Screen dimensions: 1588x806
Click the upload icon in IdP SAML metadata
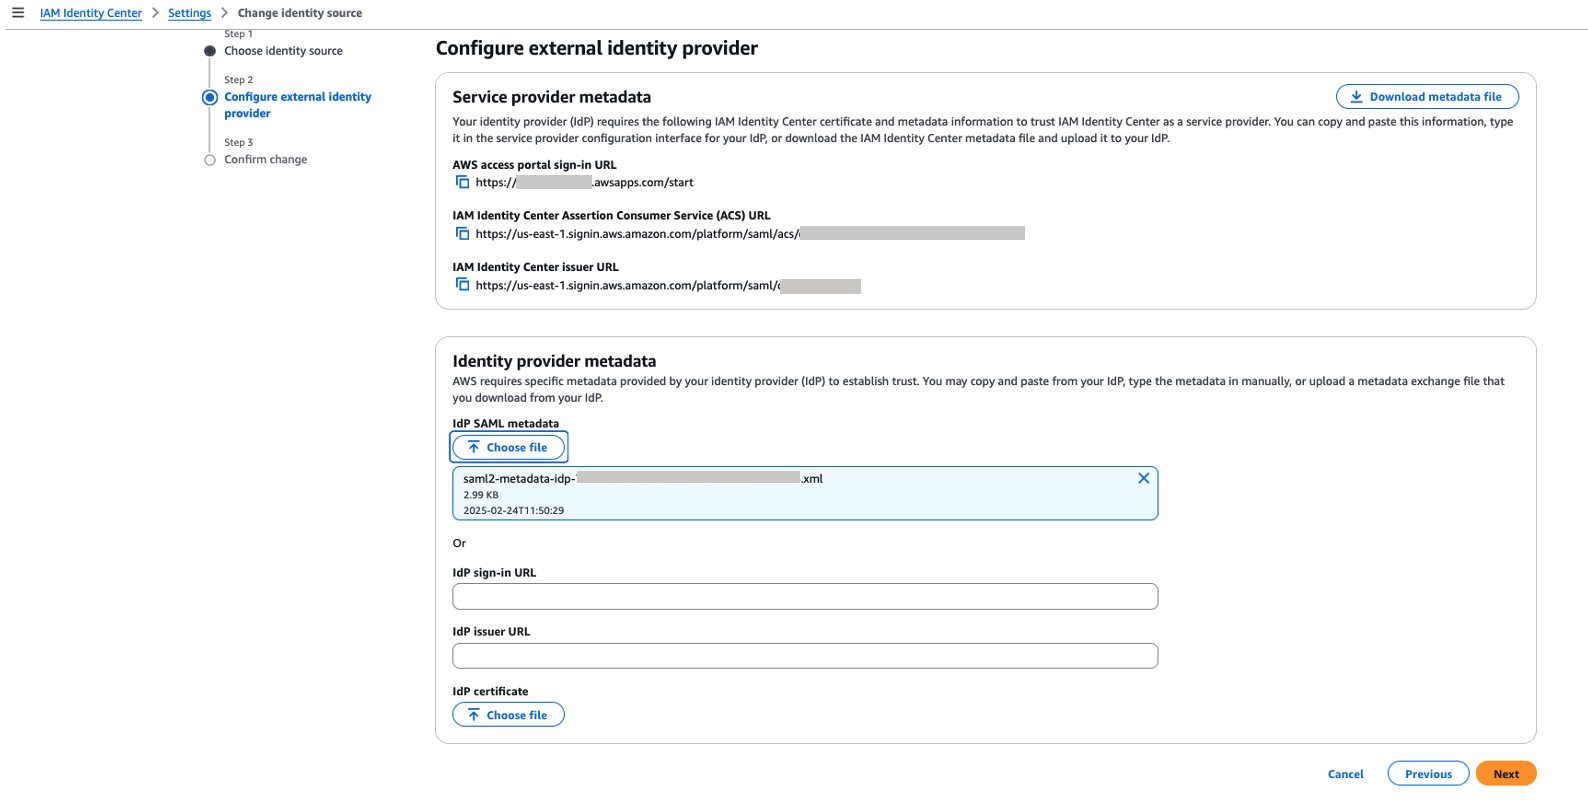[473, 447]
